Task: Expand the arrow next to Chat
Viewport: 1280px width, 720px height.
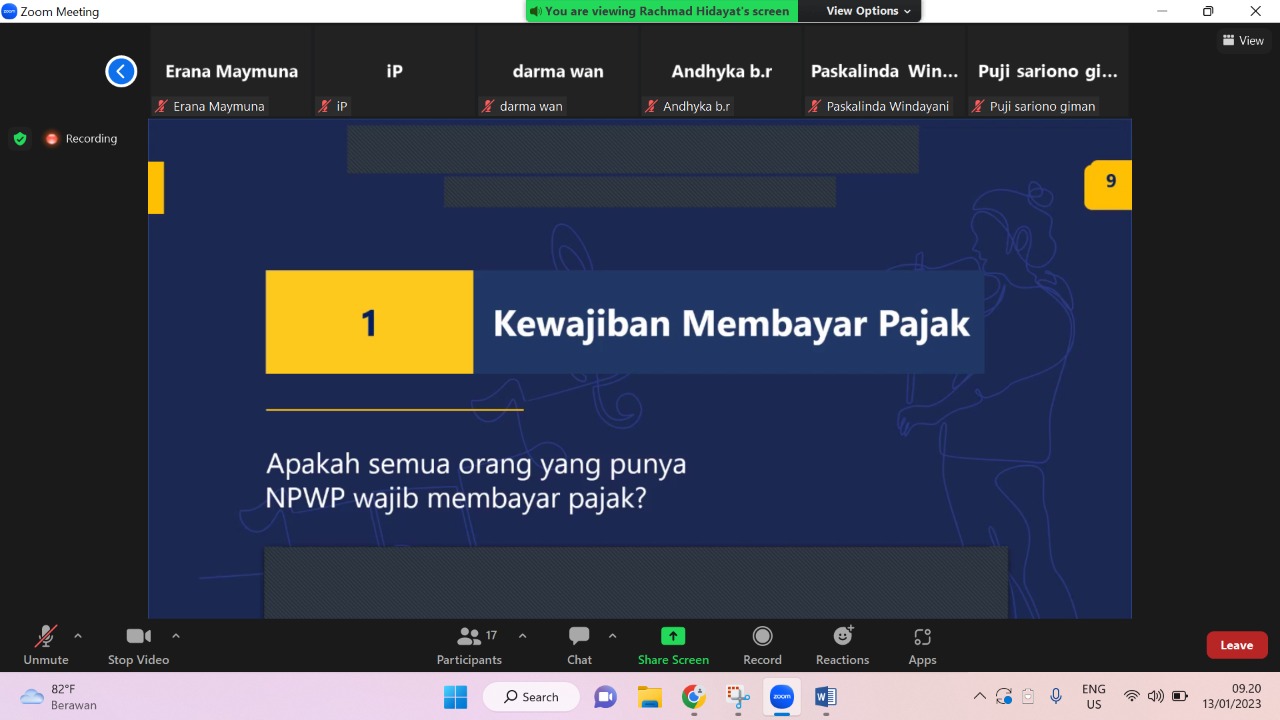Action: tap(612, 635)
